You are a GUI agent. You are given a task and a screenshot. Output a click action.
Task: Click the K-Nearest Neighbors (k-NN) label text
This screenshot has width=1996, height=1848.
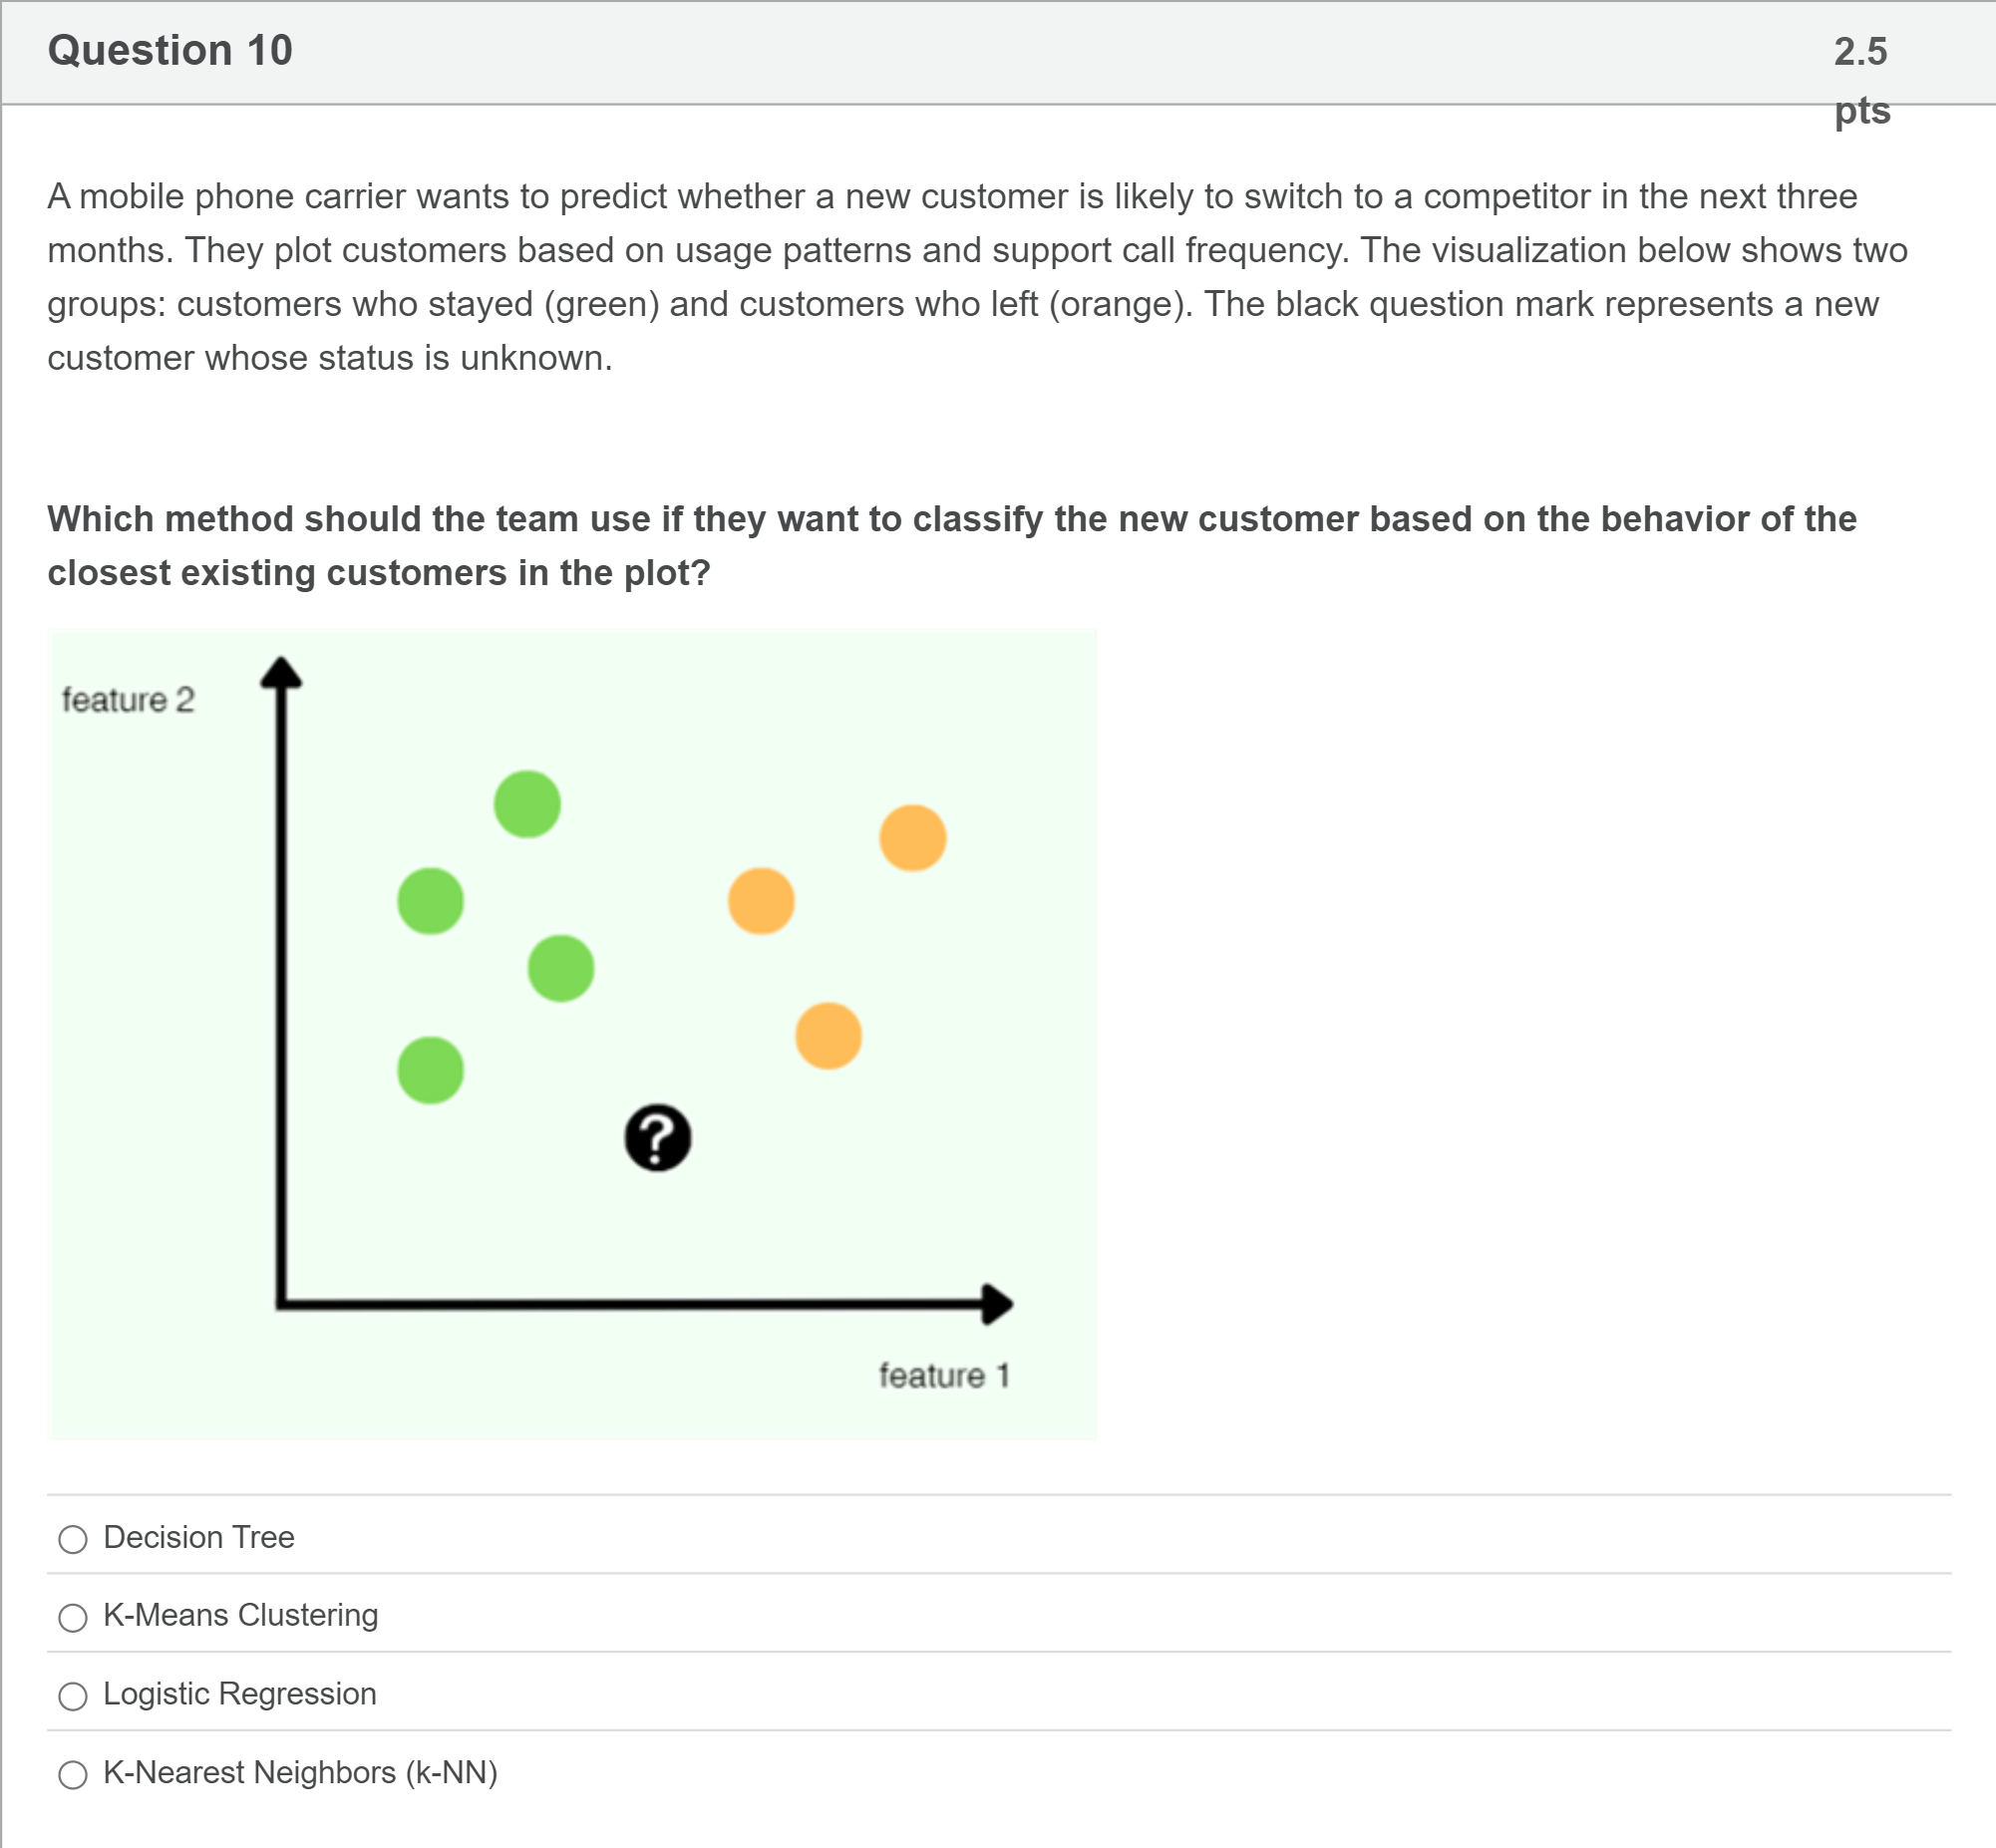(x=301, y=1773)
